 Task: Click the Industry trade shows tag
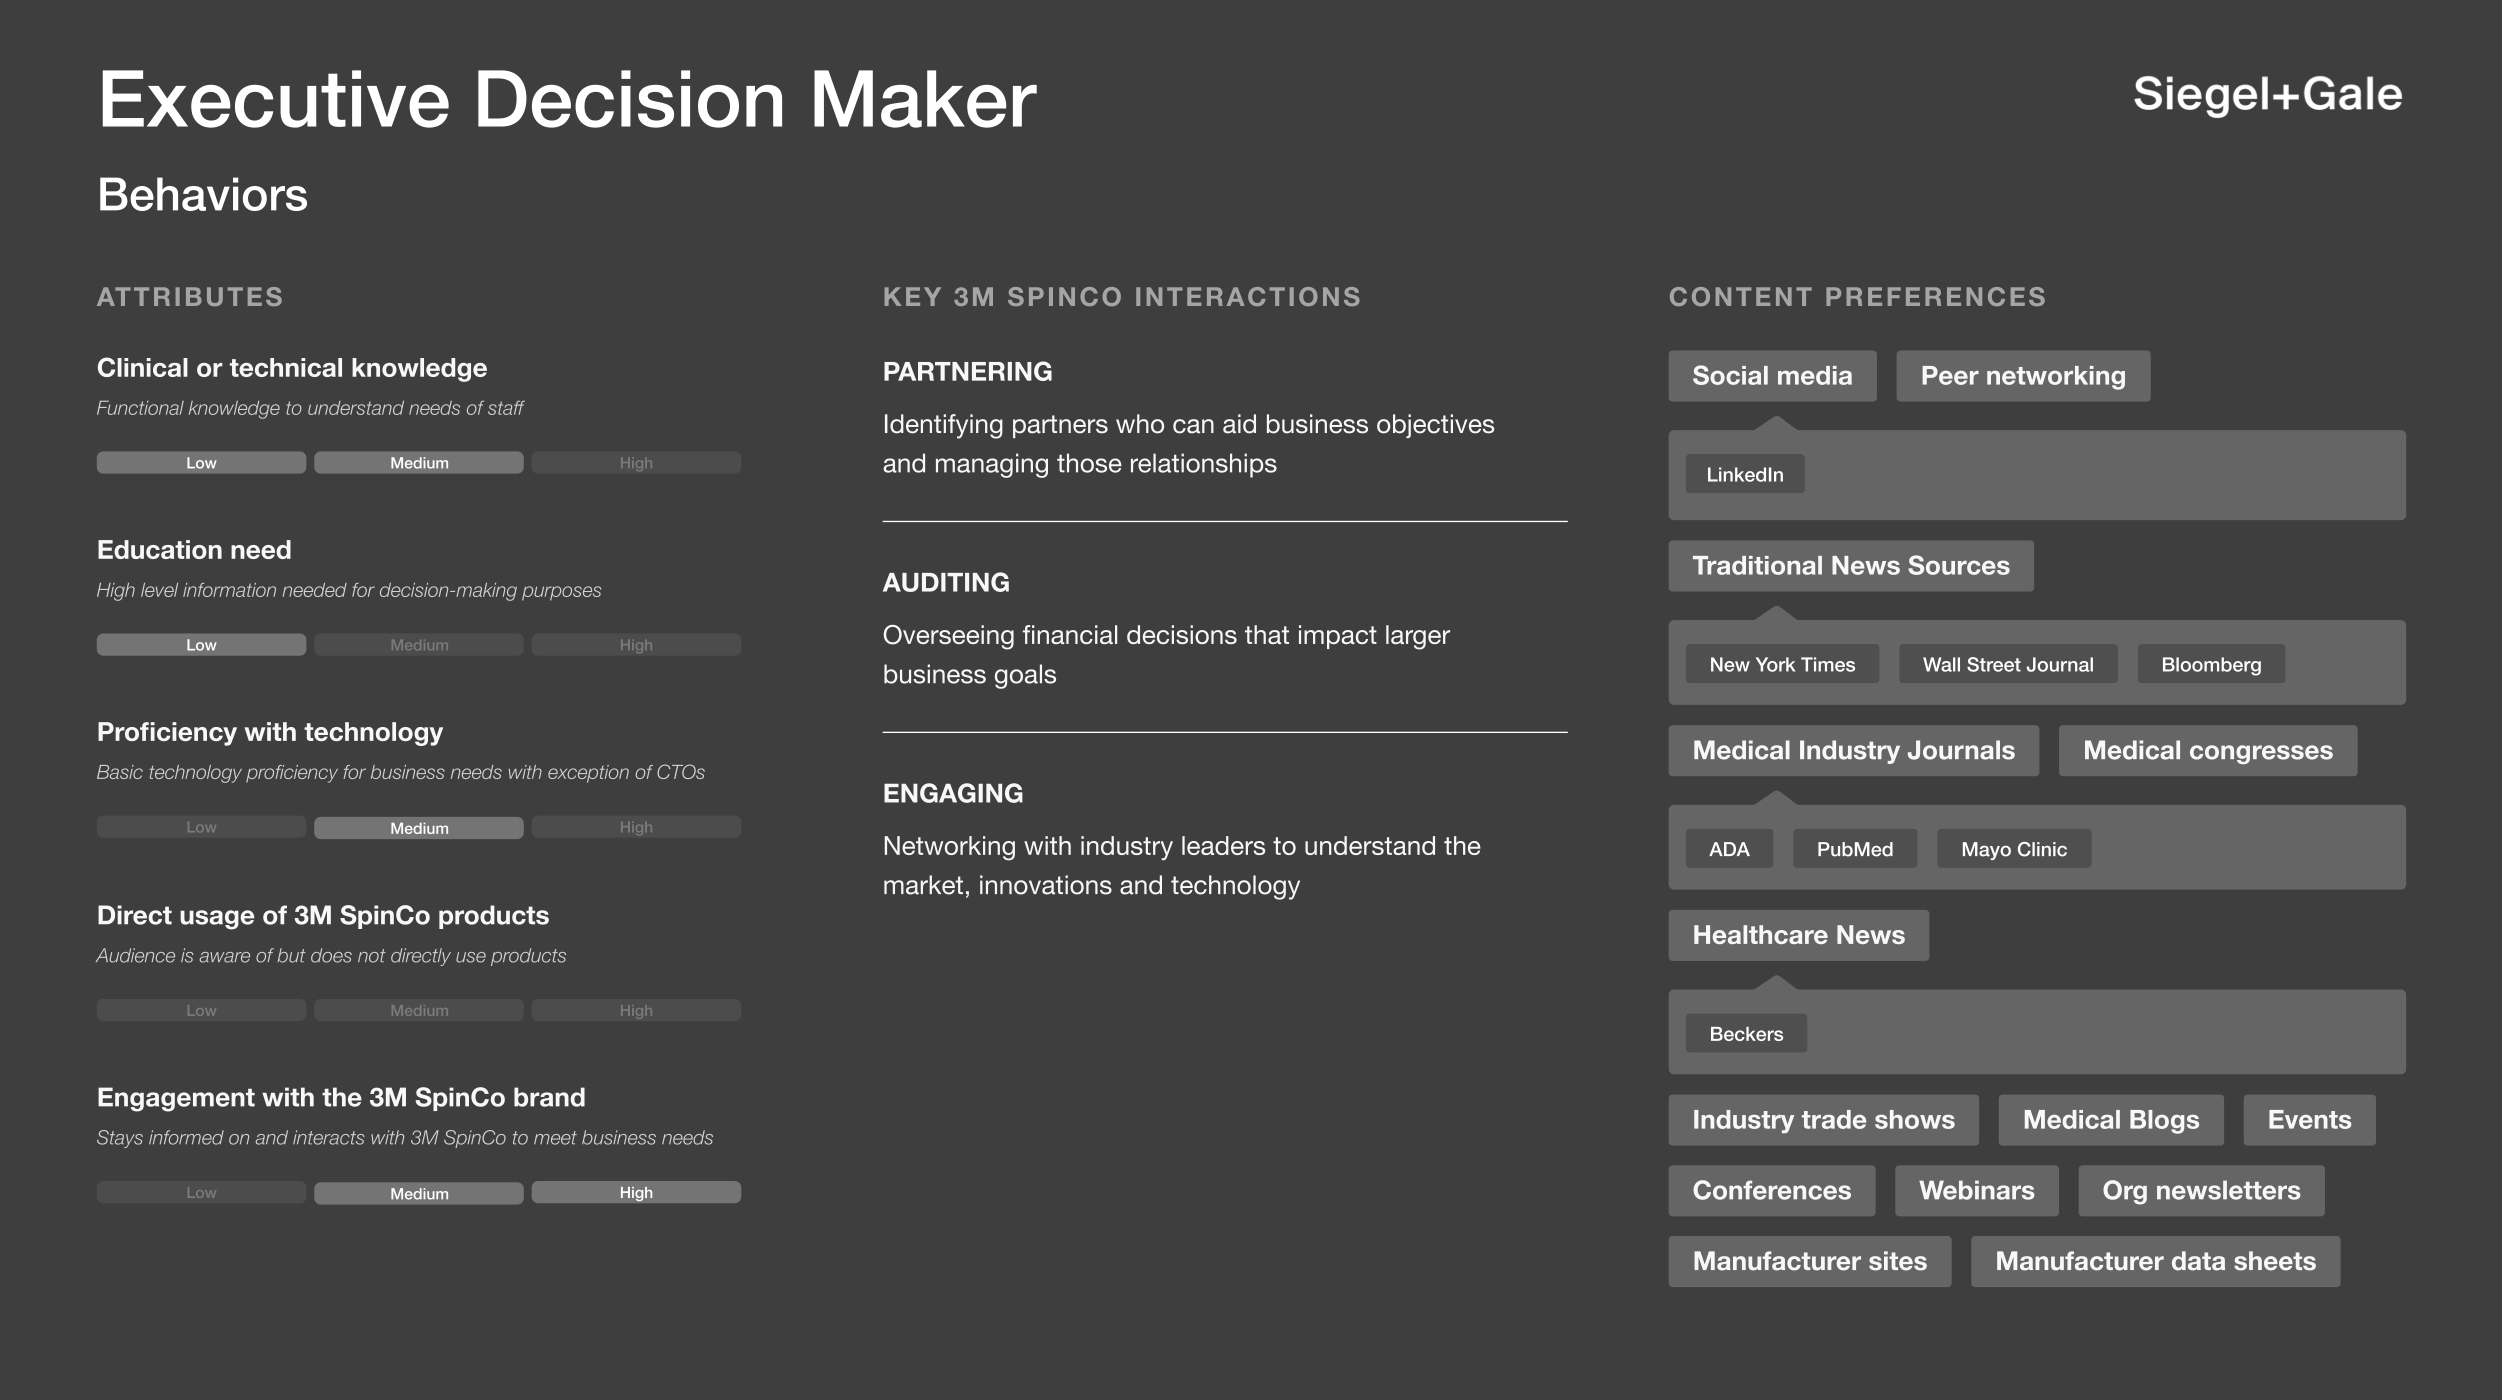pos(1822,1120)
